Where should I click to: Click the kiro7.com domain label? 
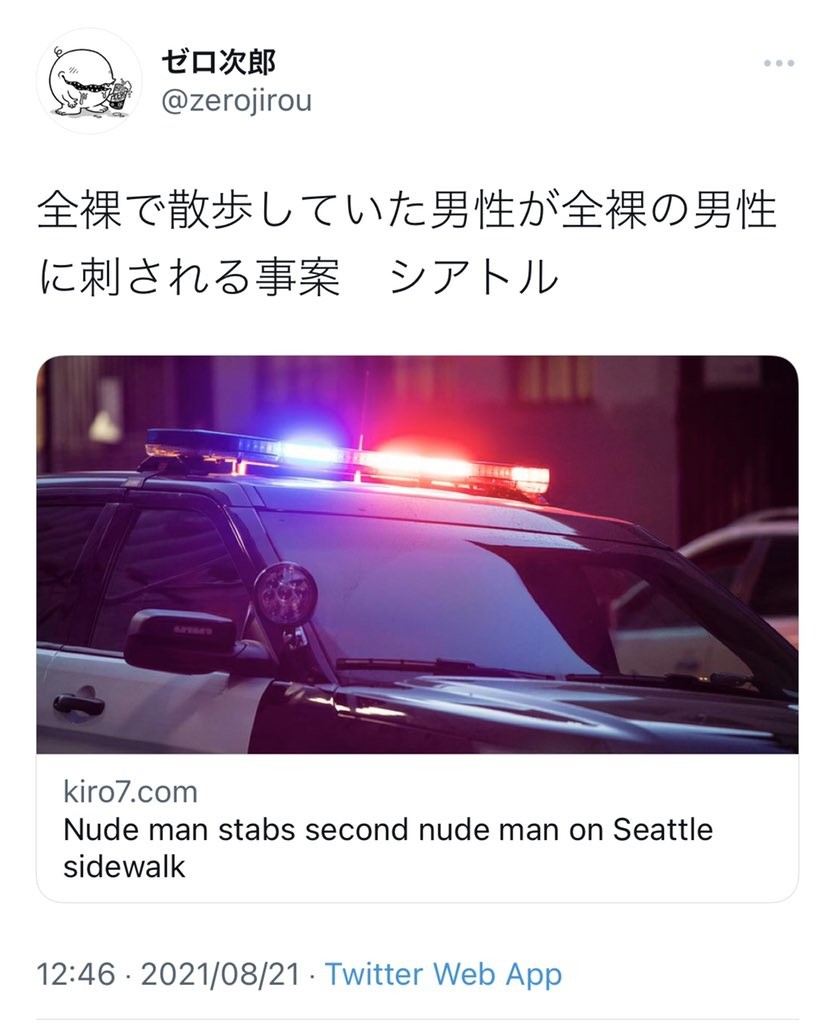(130, 792)
